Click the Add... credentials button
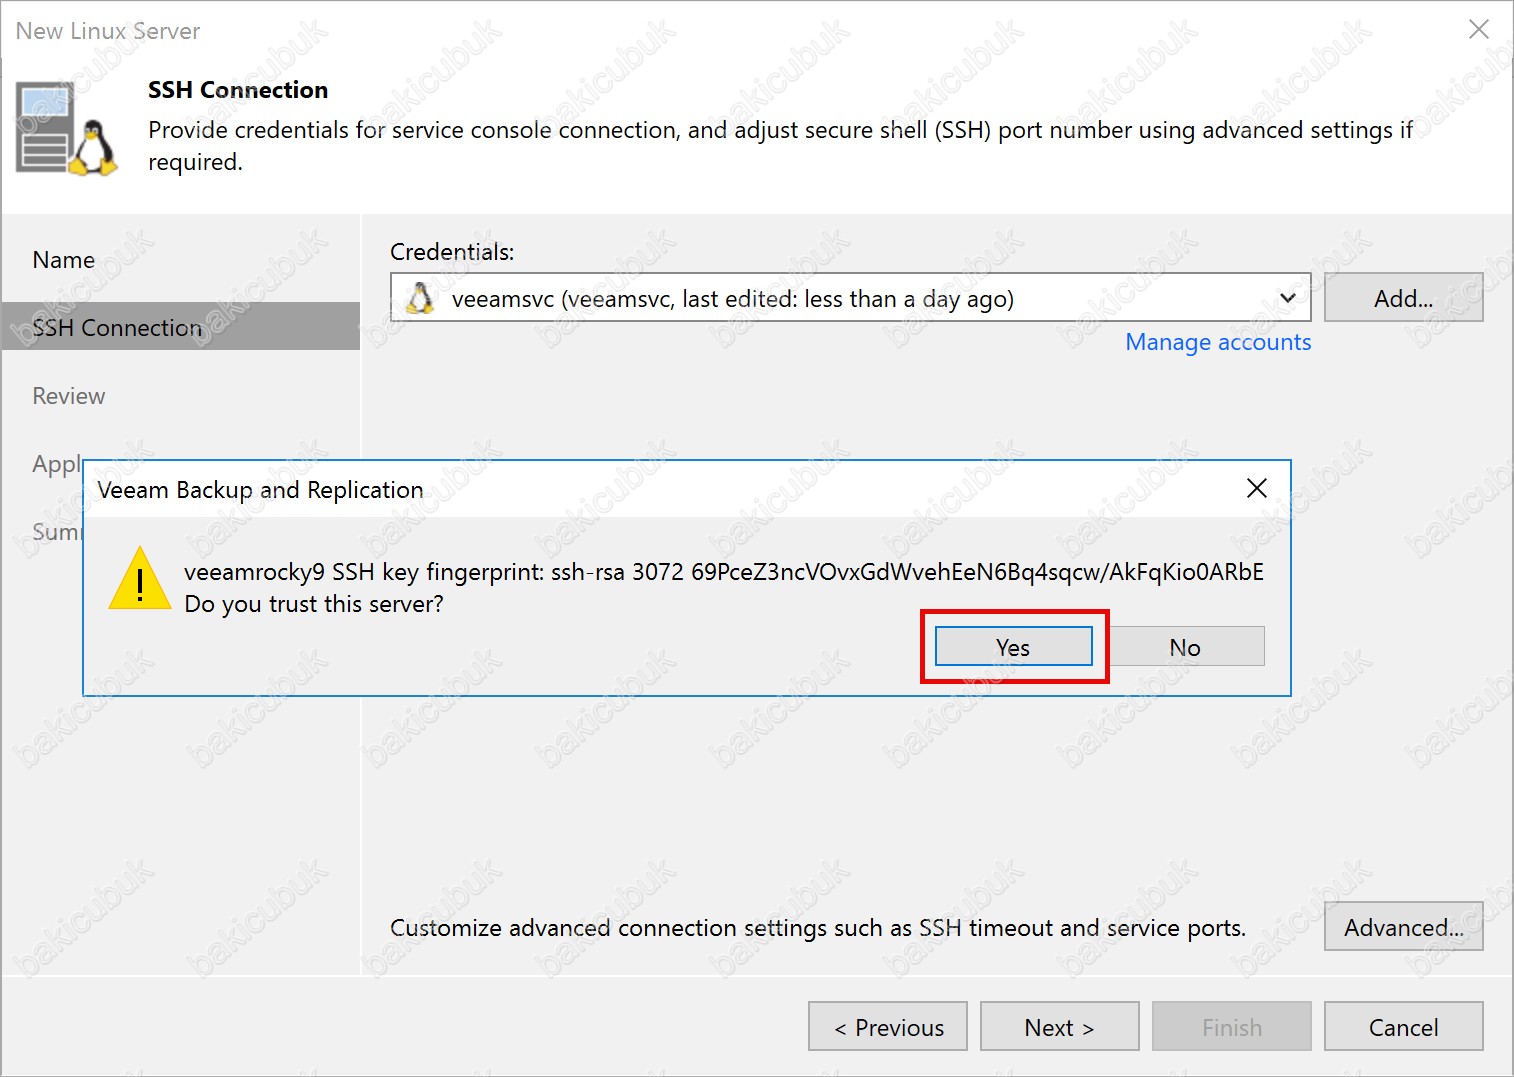The height and width of the screenshot is (1077, 1514). pyautogui.click(x=1403, y=298)
